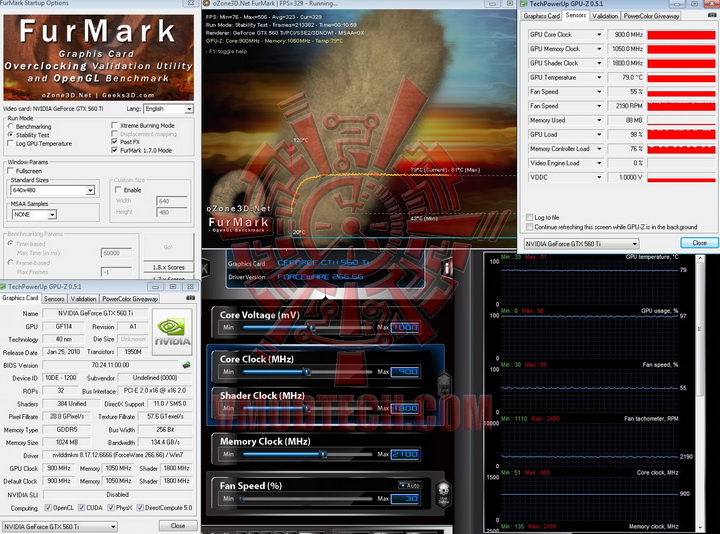Open PowerColor Giveaway tab in Sensors window
The height and width of the screenshot is (534, 720).
[x=651, y=16]
